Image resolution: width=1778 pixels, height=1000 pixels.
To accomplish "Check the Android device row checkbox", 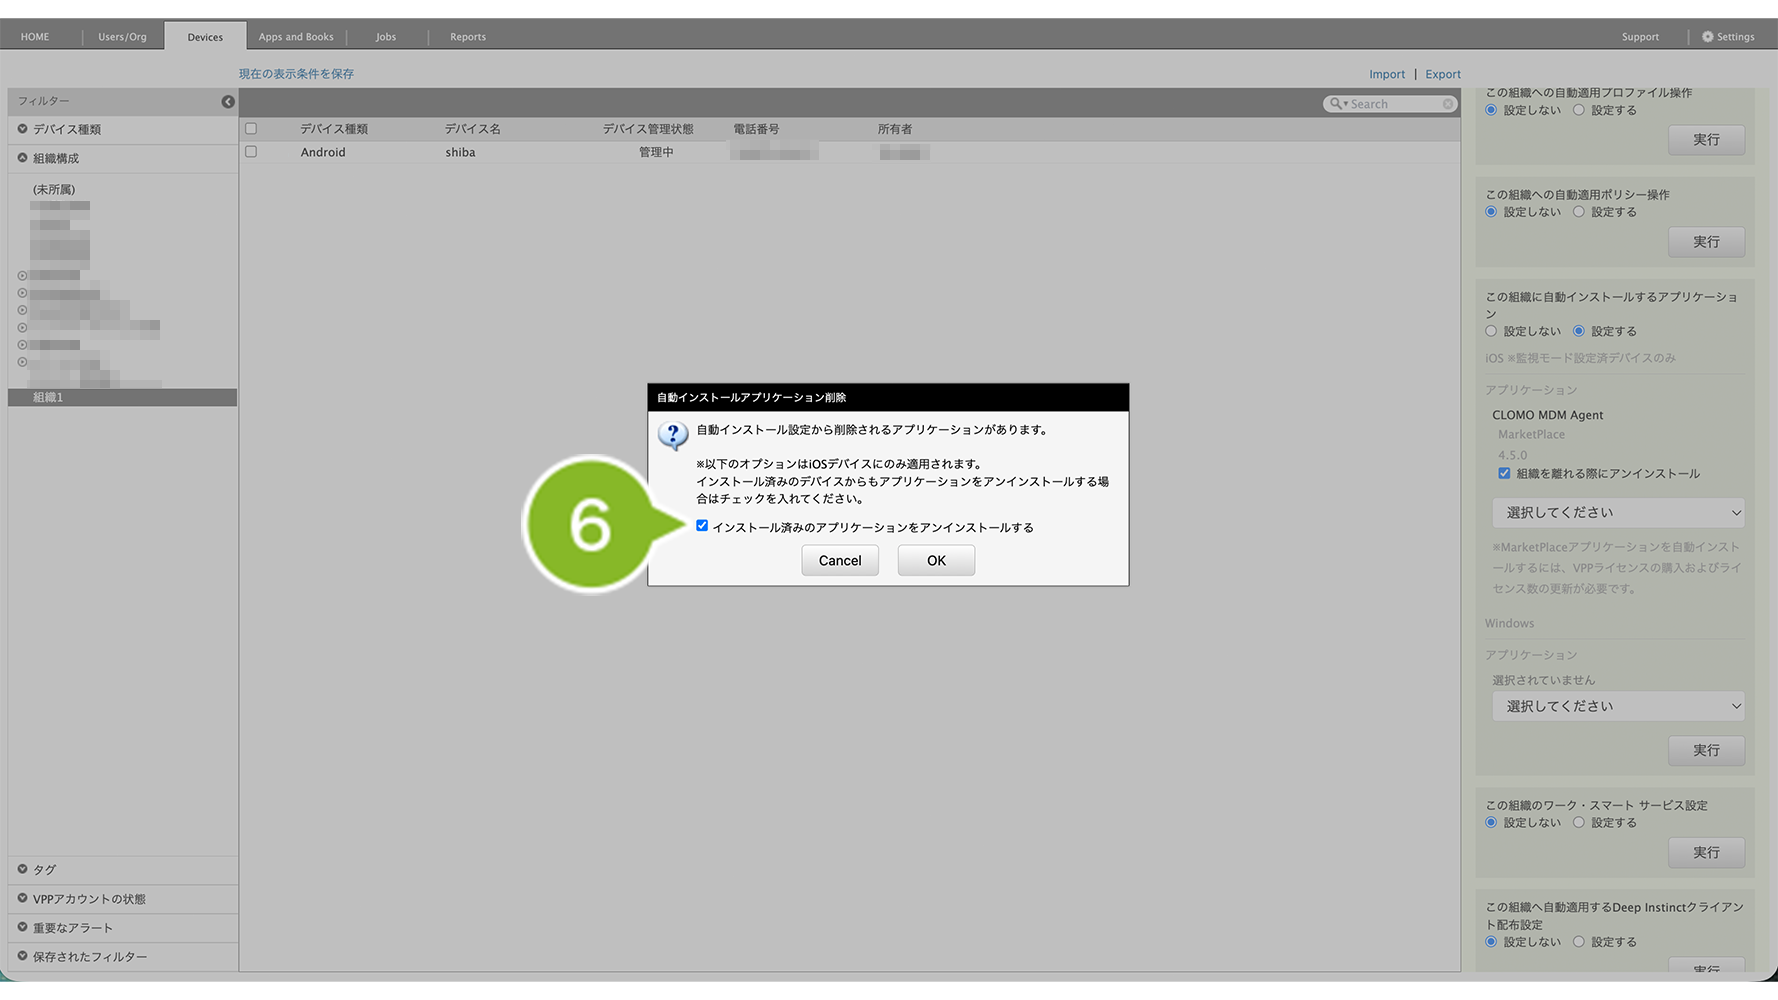I will point(251,152).
